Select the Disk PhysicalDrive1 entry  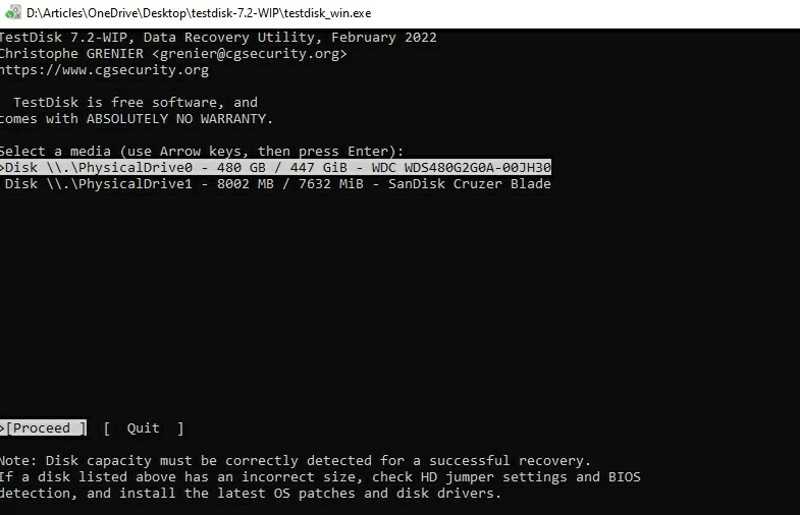pos(276,184)
